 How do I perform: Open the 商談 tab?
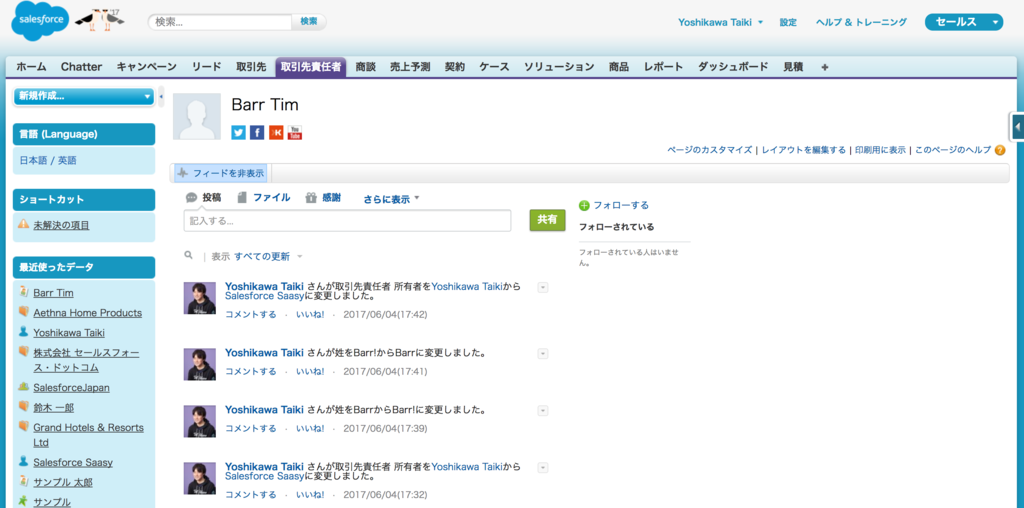point(366,67)
